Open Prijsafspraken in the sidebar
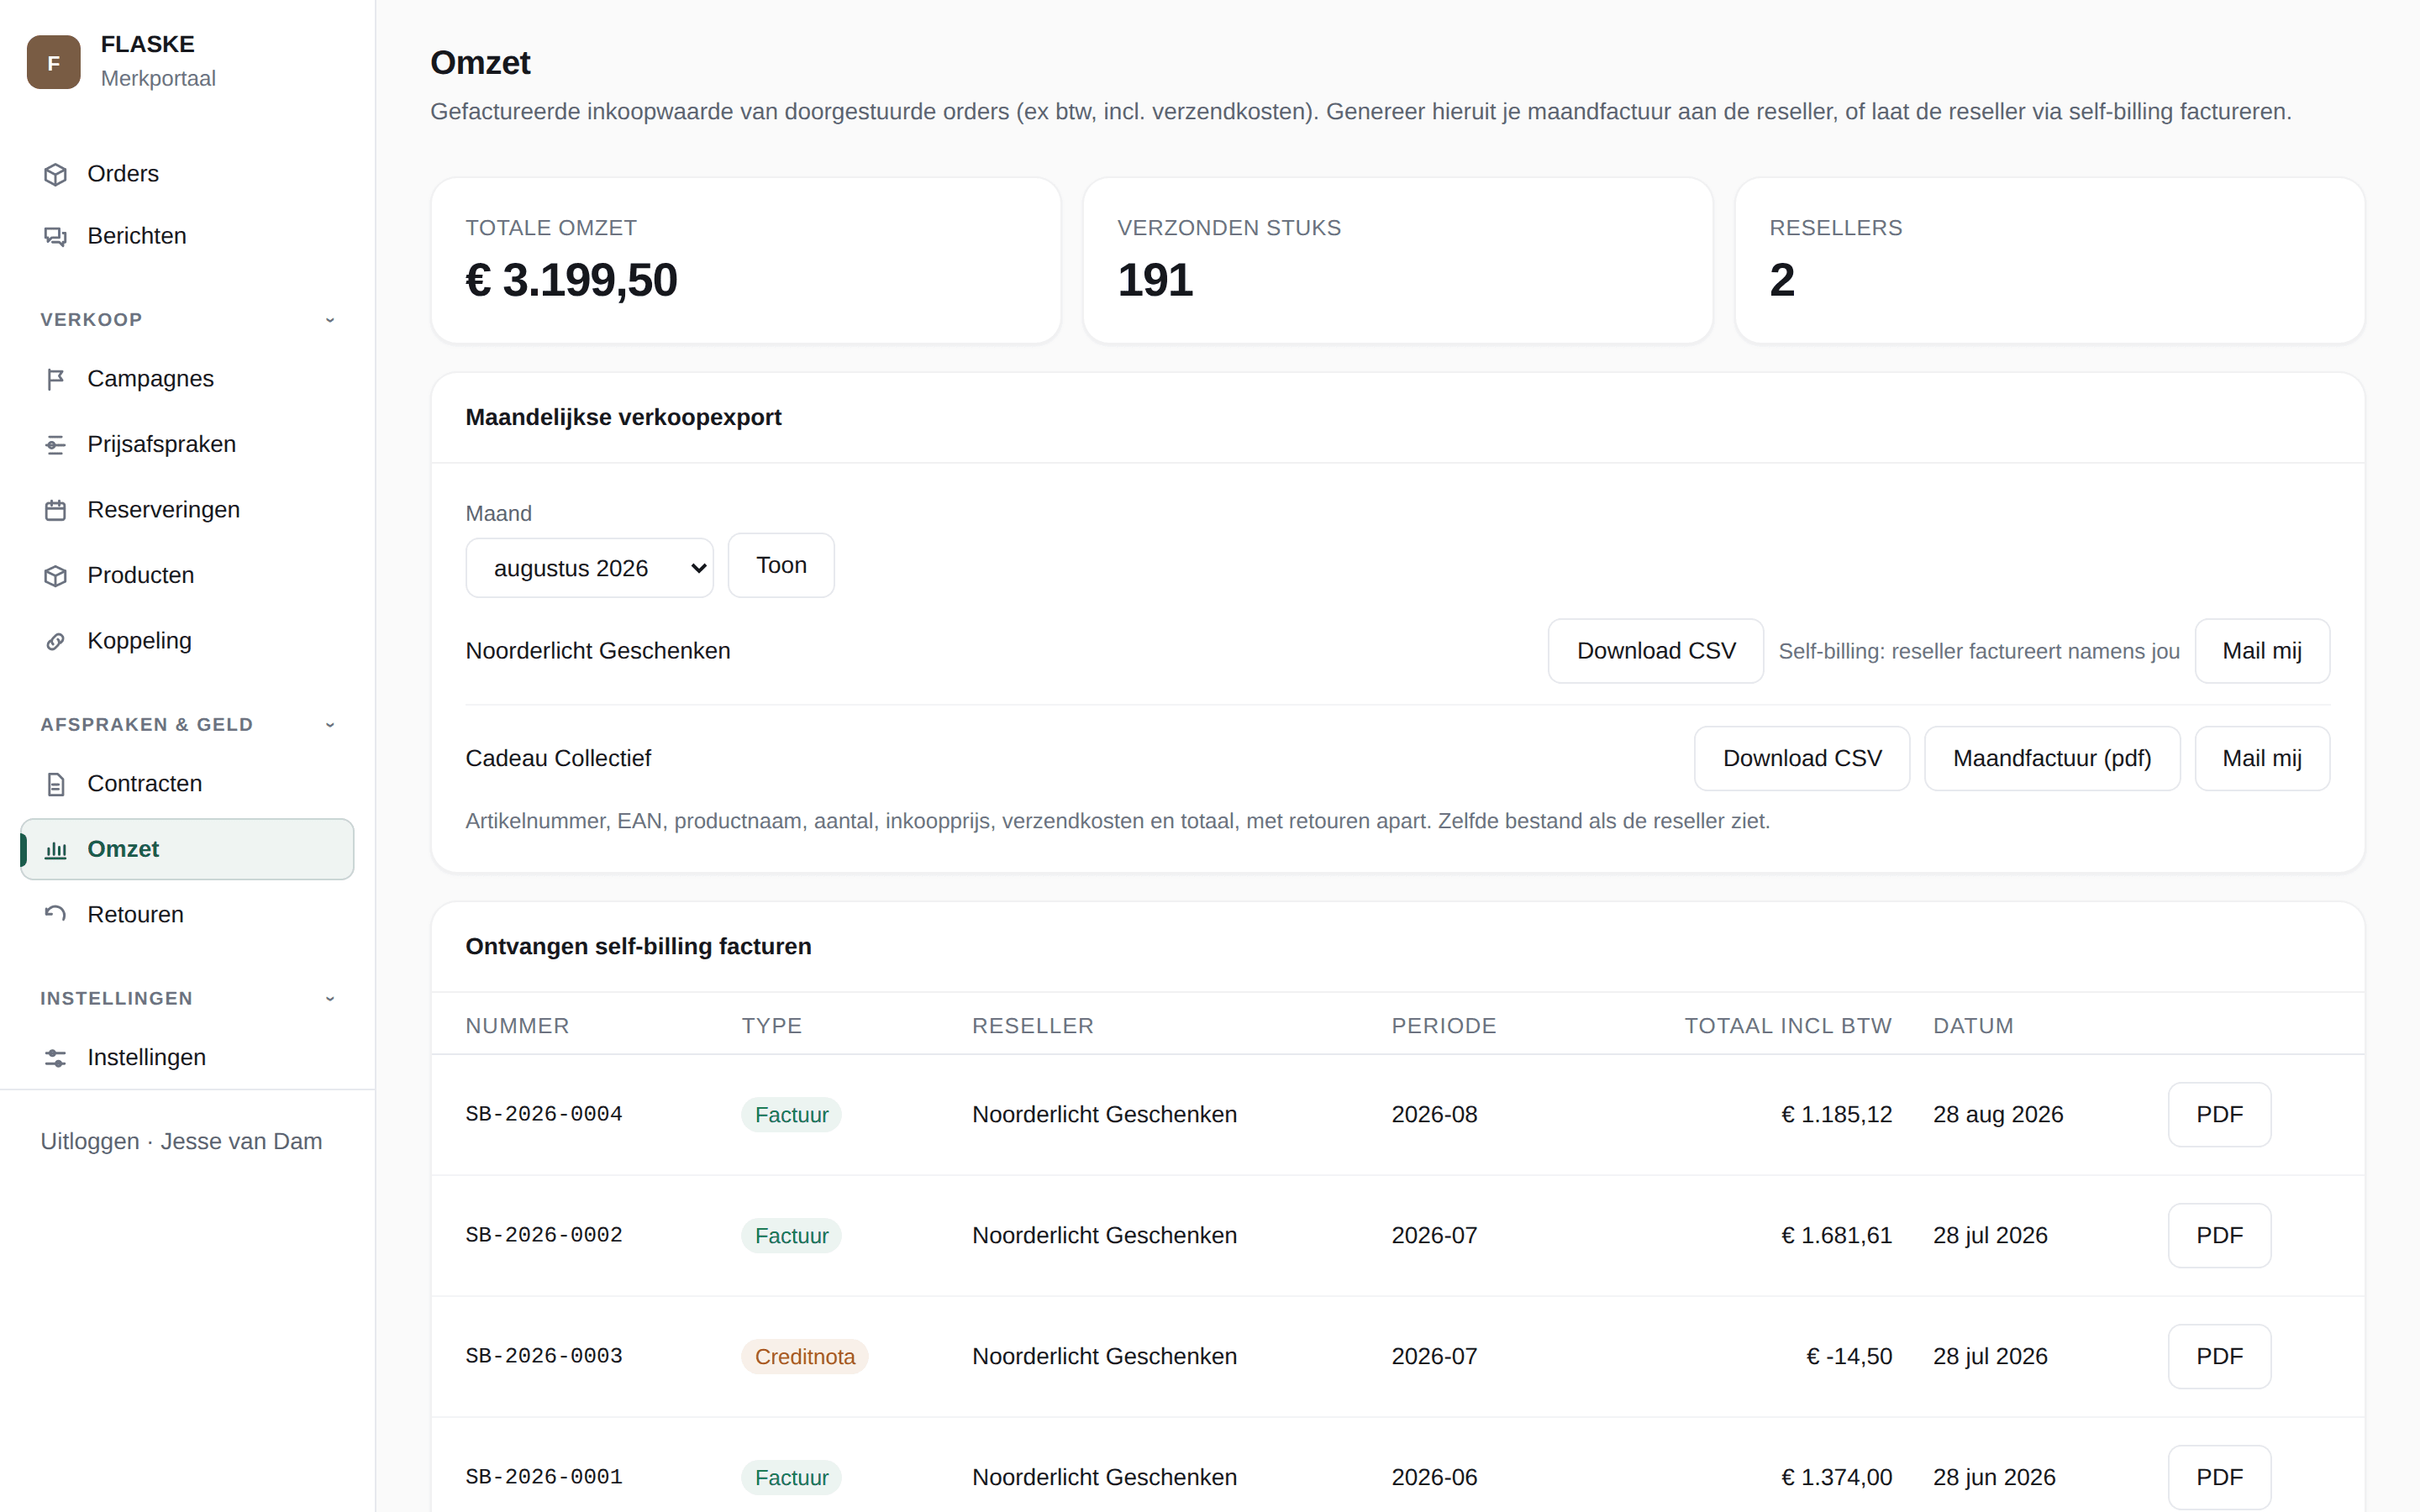The height and width of the screenshot is (1512, 2420). (187, 444)
